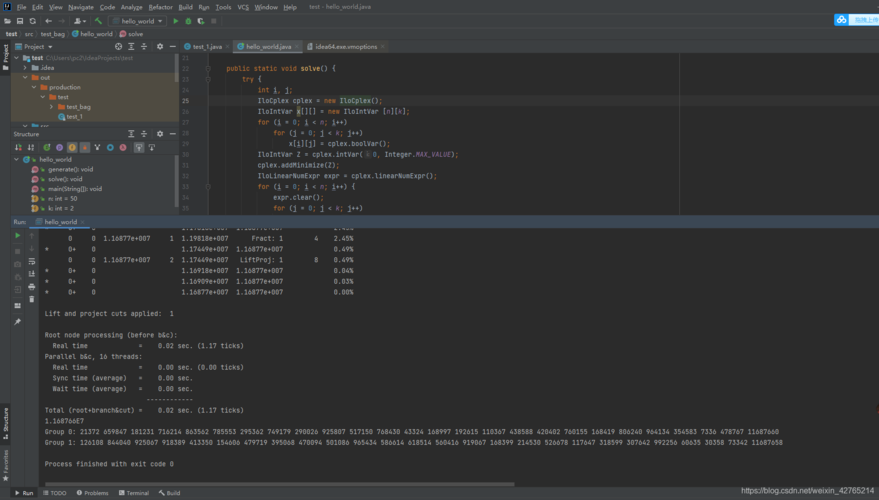This screenshot has height=500, width=879.
Task: Select test_1 file in Project tree
Action: [x=74, y=117]
